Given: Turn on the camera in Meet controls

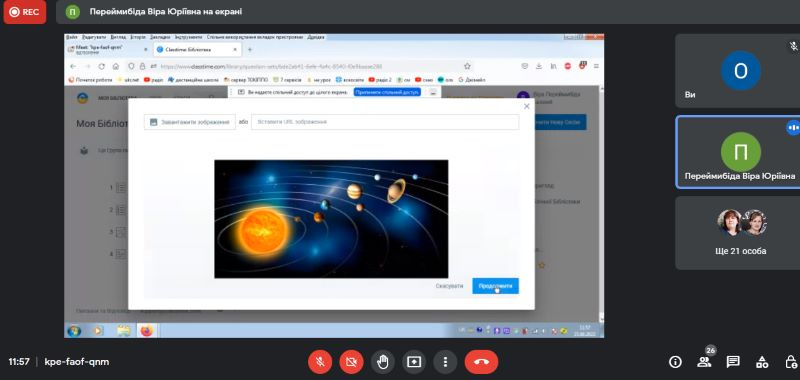Looking at the screenshot, I should point(352,362).
